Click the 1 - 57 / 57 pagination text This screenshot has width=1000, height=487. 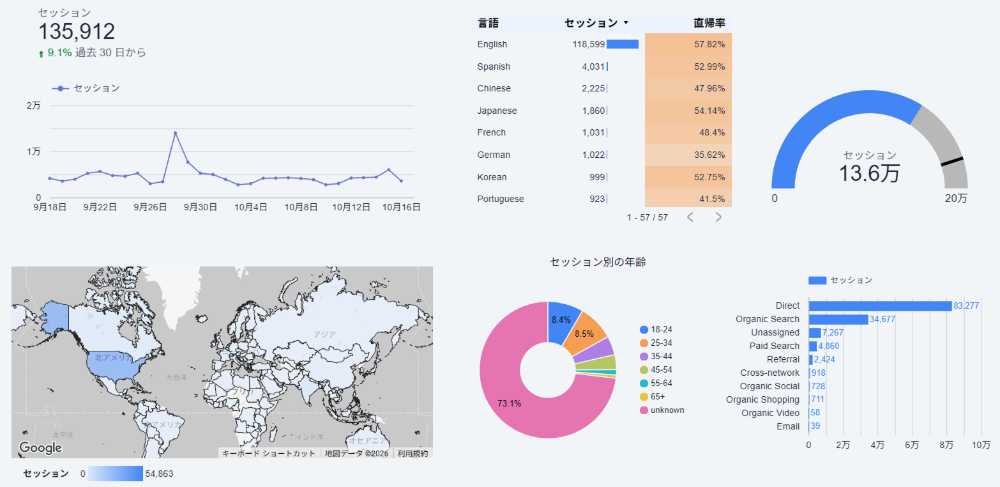coord(647,217)
